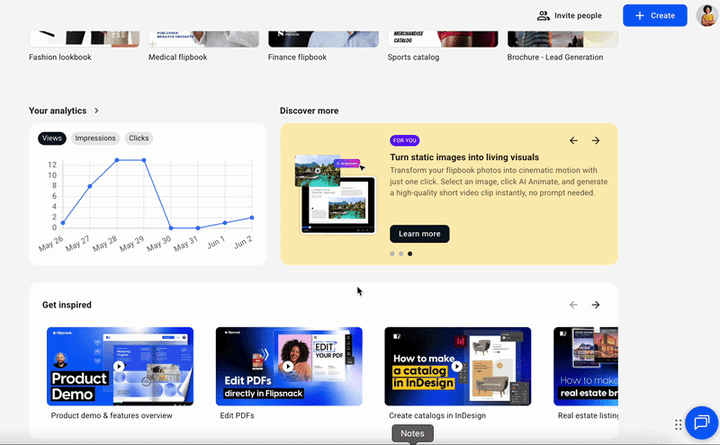Select second carousel pagination dot

401,253
